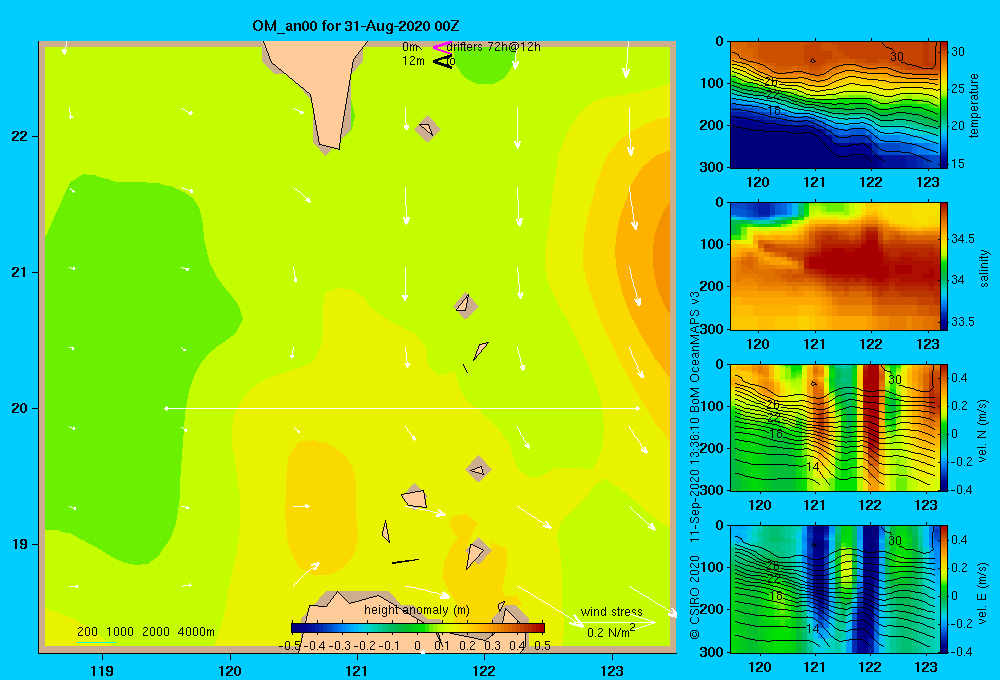Viewport: 1000px width, 680px height.
Task: Click the black 12m drifter arrow symbol
Action: (x=443, y=62)
